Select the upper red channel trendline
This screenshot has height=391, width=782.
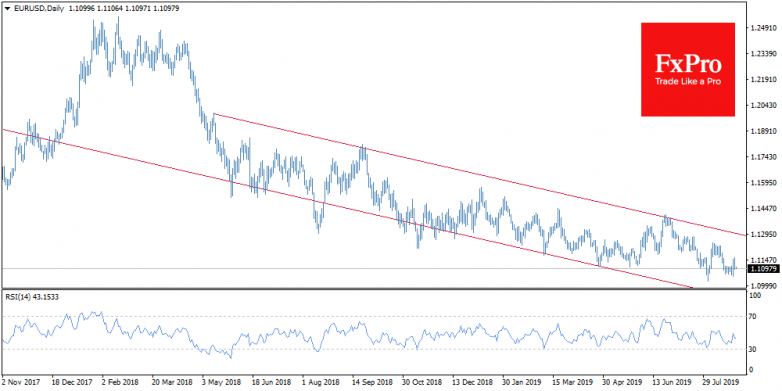479,174
